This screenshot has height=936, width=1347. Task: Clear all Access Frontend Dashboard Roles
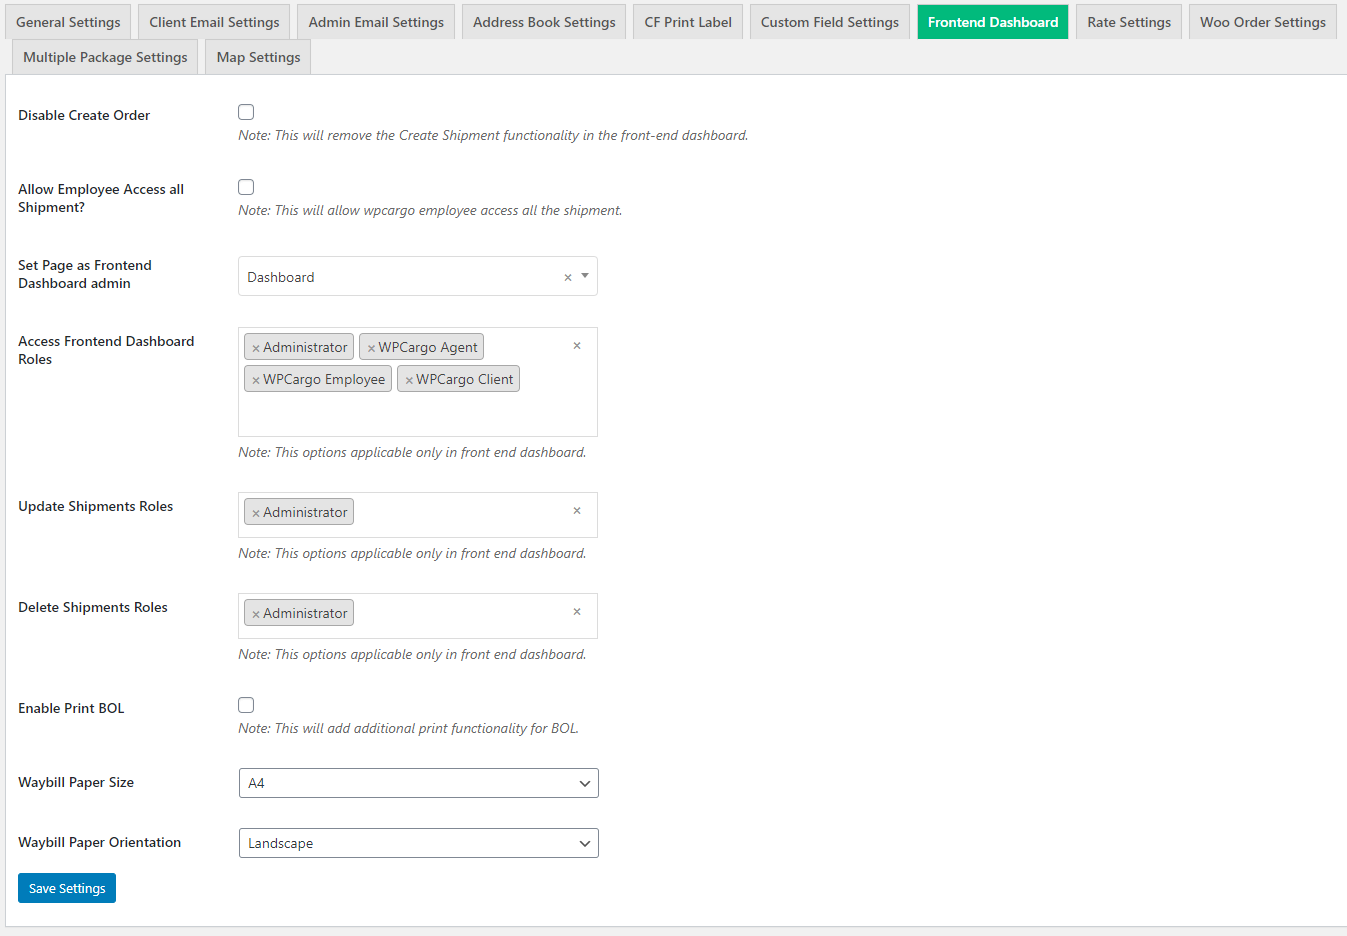577,346
